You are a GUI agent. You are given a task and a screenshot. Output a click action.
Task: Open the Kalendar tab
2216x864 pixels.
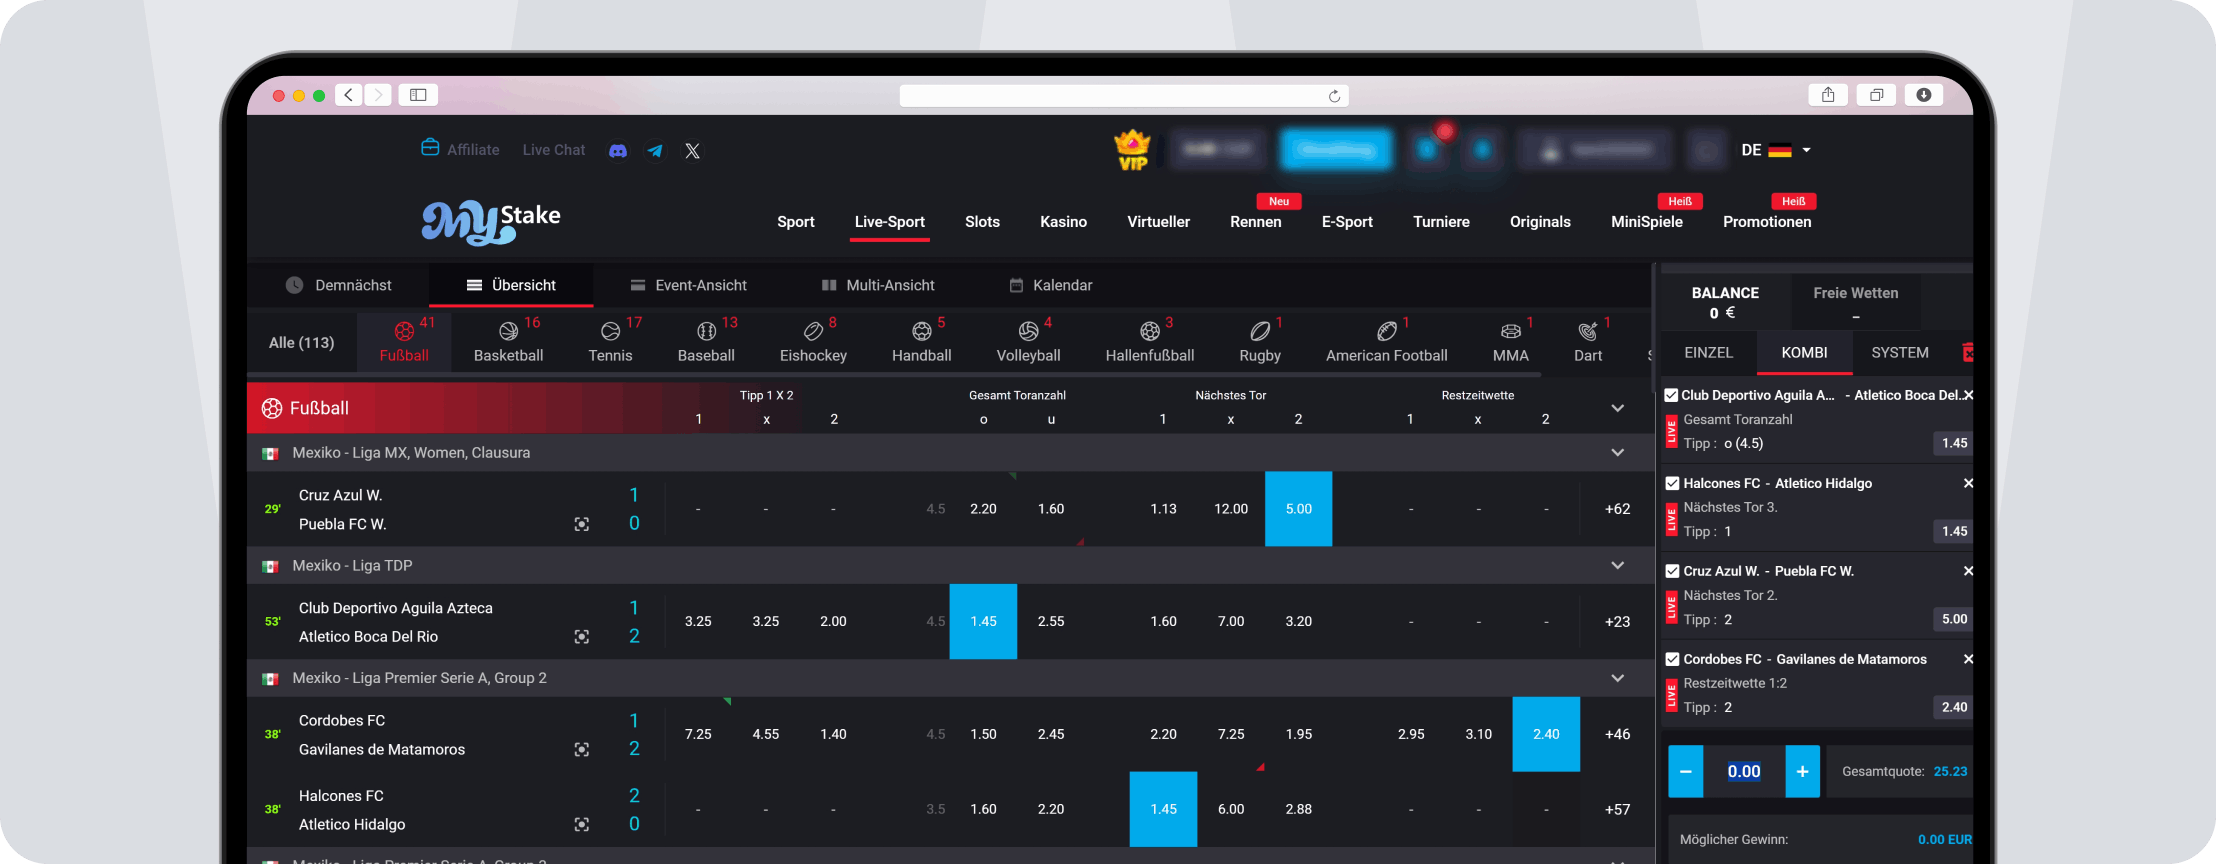pyautogui.click(x=1051, y=285)
